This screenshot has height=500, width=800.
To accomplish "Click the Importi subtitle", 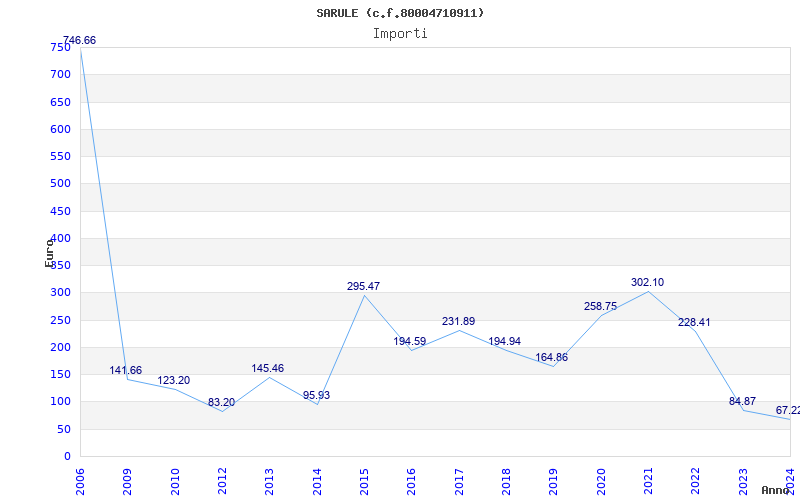I will tap(400, 34).
